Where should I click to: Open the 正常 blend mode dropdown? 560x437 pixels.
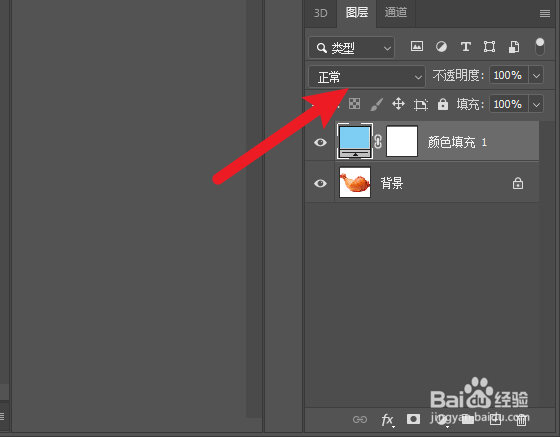click(367, 76)
